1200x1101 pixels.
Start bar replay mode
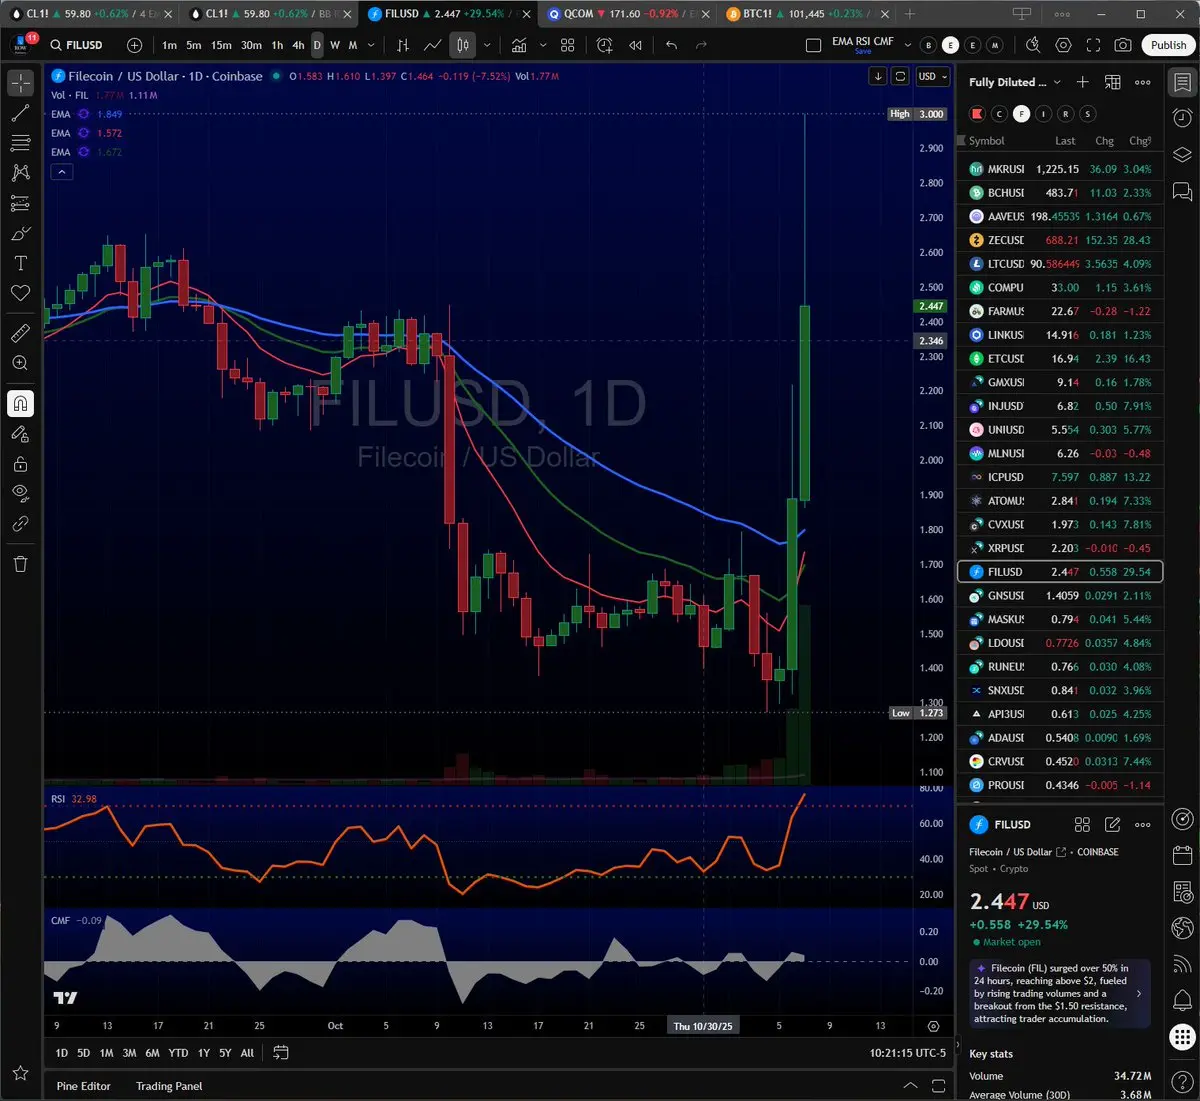pos(635,45)
